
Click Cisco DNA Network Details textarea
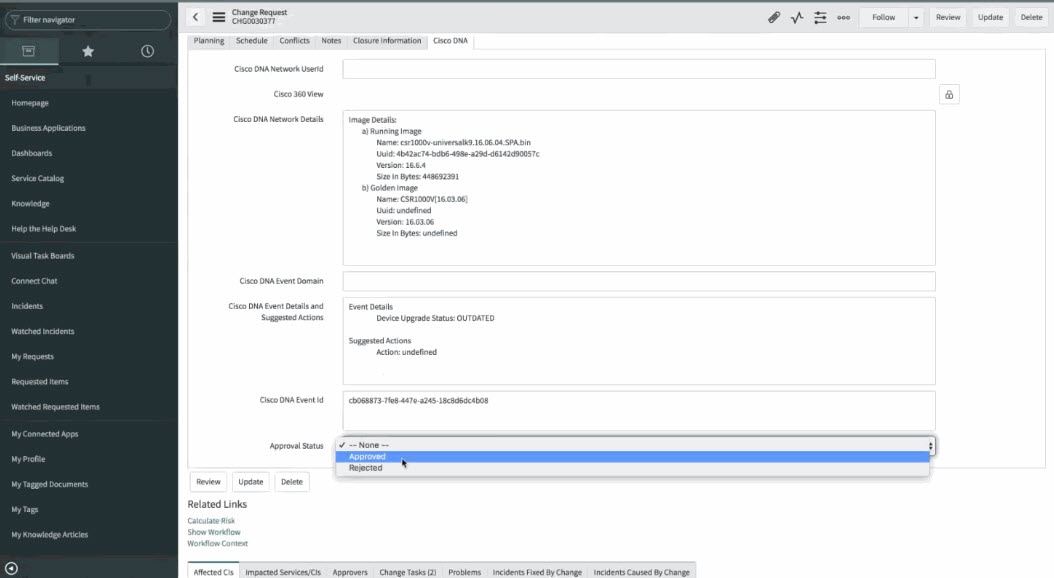click(639, 188)
